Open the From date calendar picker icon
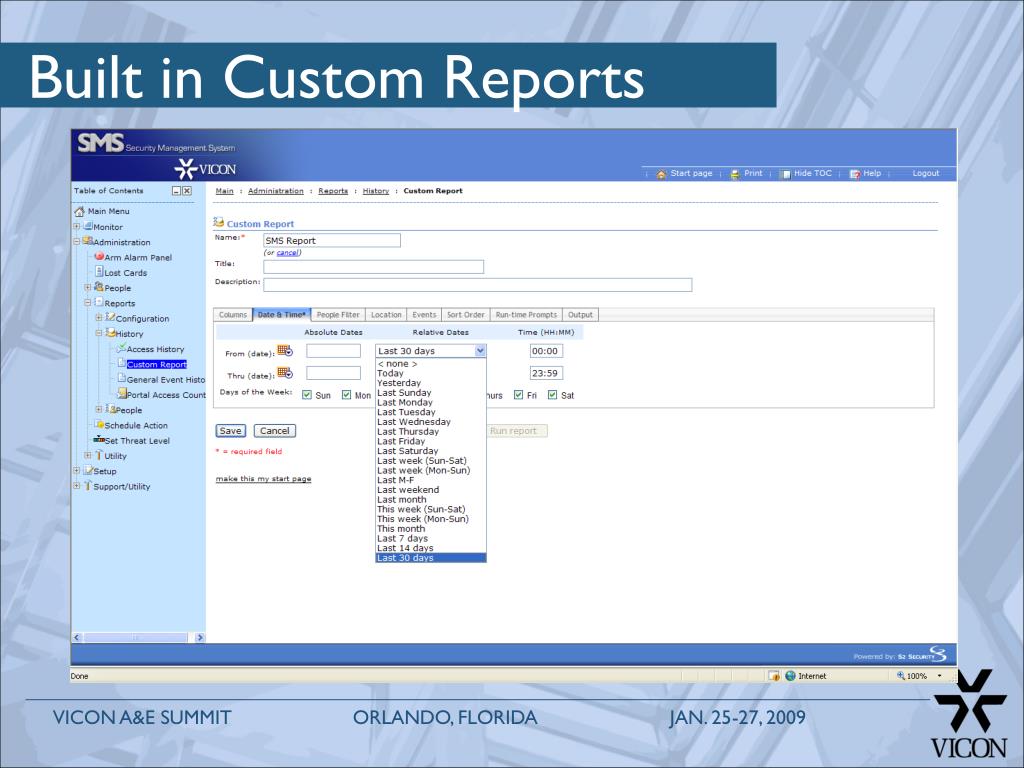Screen dimensions: 1024x768 (285, 351)
